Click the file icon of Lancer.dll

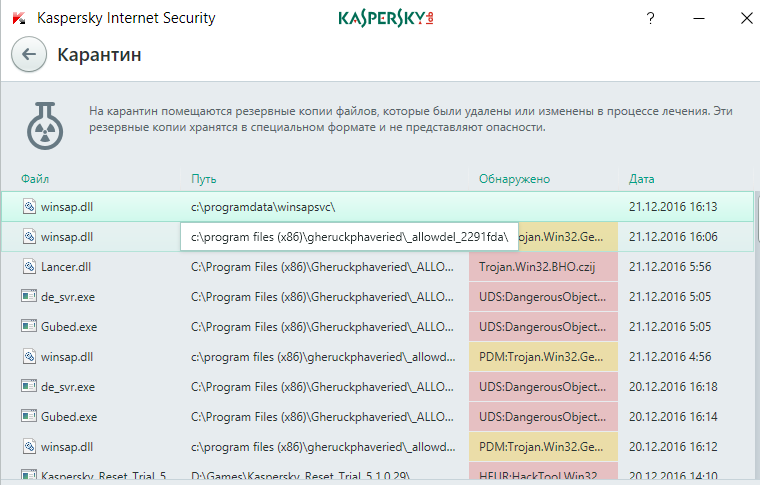click(x=29, y=267)
